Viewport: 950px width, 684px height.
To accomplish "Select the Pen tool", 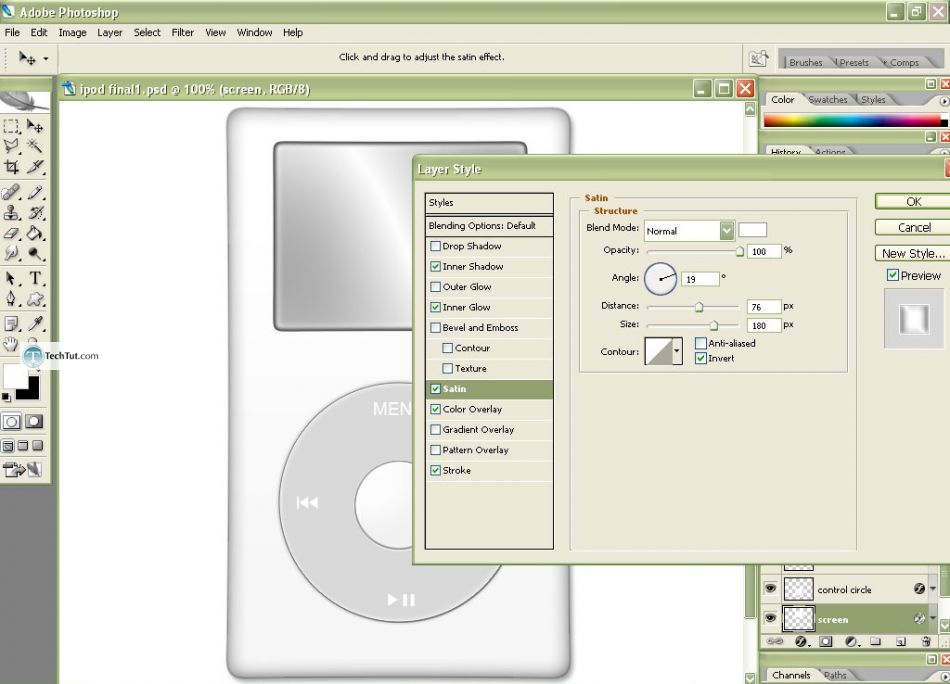I will (11, 299).
